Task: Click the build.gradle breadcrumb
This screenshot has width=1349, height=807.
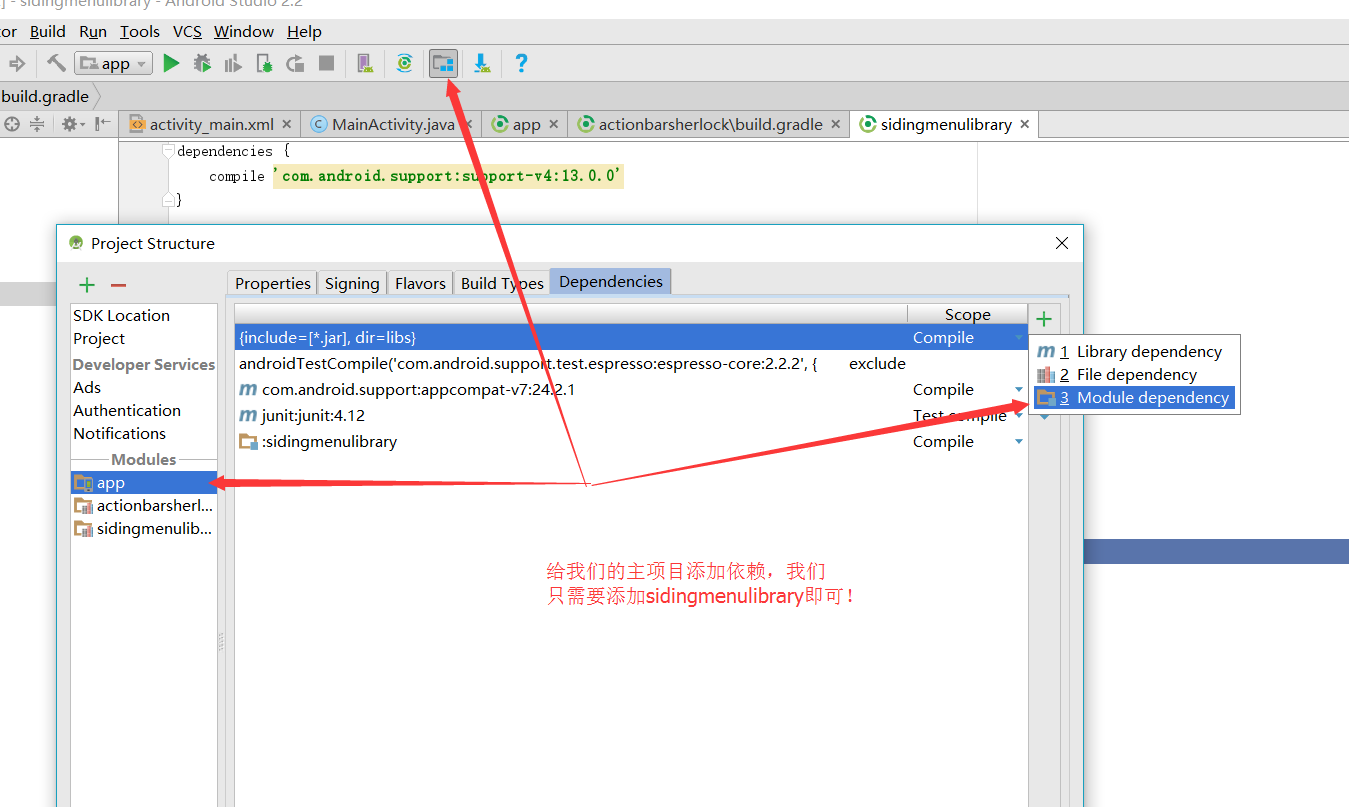Action: (x=45, y=97)
